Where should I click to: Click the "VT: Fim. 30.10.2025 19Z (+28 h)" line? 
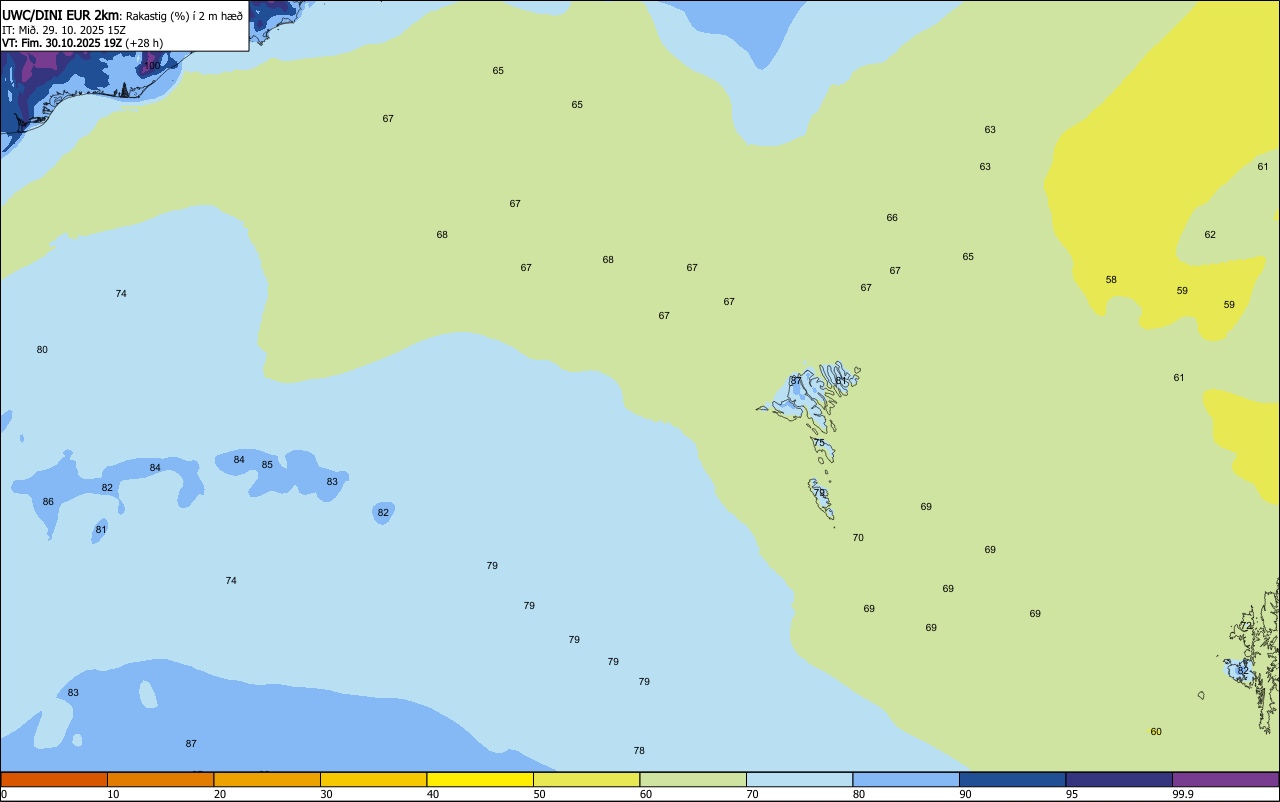(82, 43)
